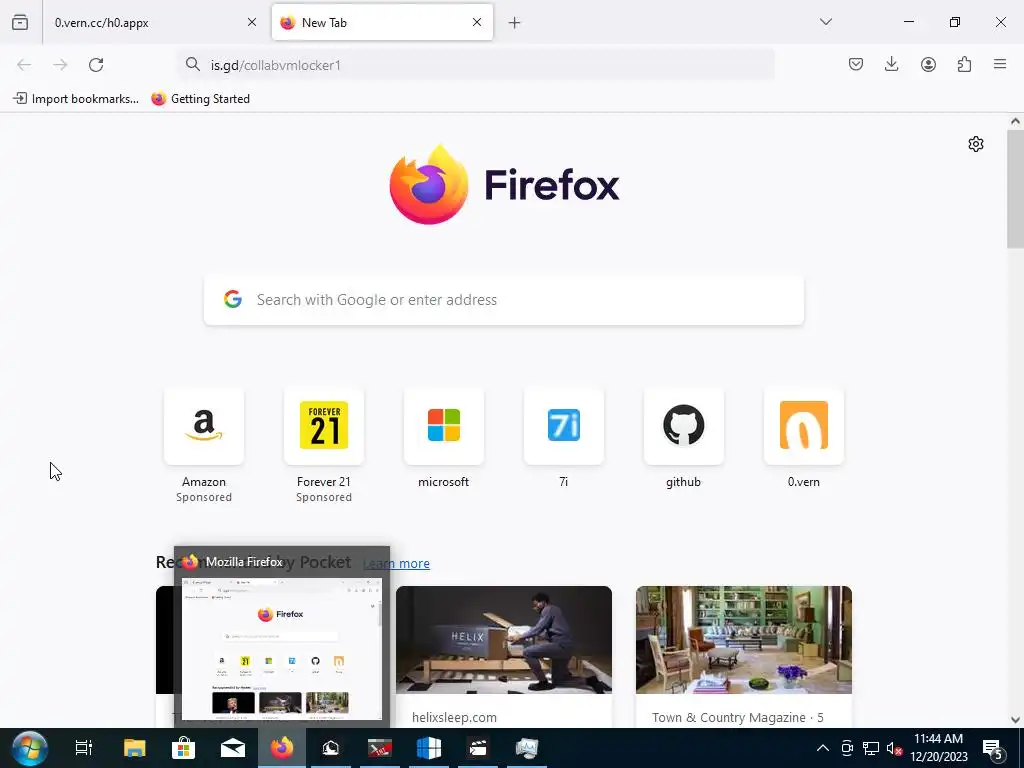Open the Firefox account menu

pyautogui.click(x=928, y=64)
